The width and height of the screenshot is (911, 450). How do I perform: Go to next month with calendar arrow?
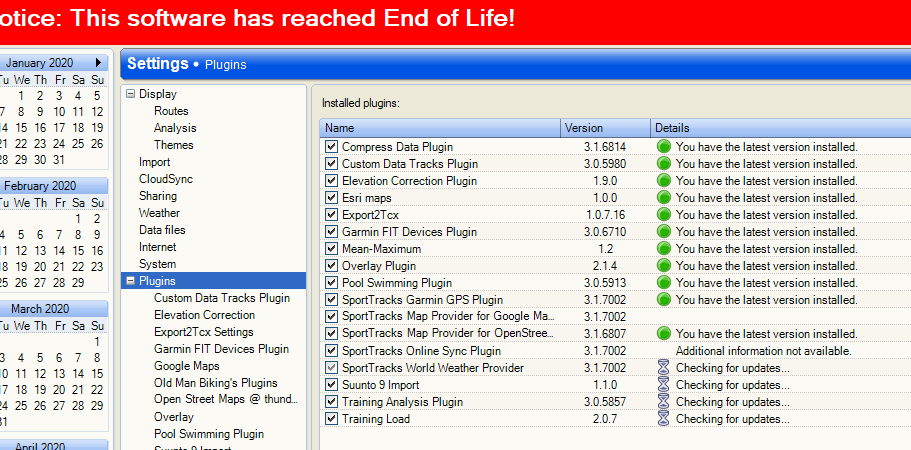[x=98, y=63]
